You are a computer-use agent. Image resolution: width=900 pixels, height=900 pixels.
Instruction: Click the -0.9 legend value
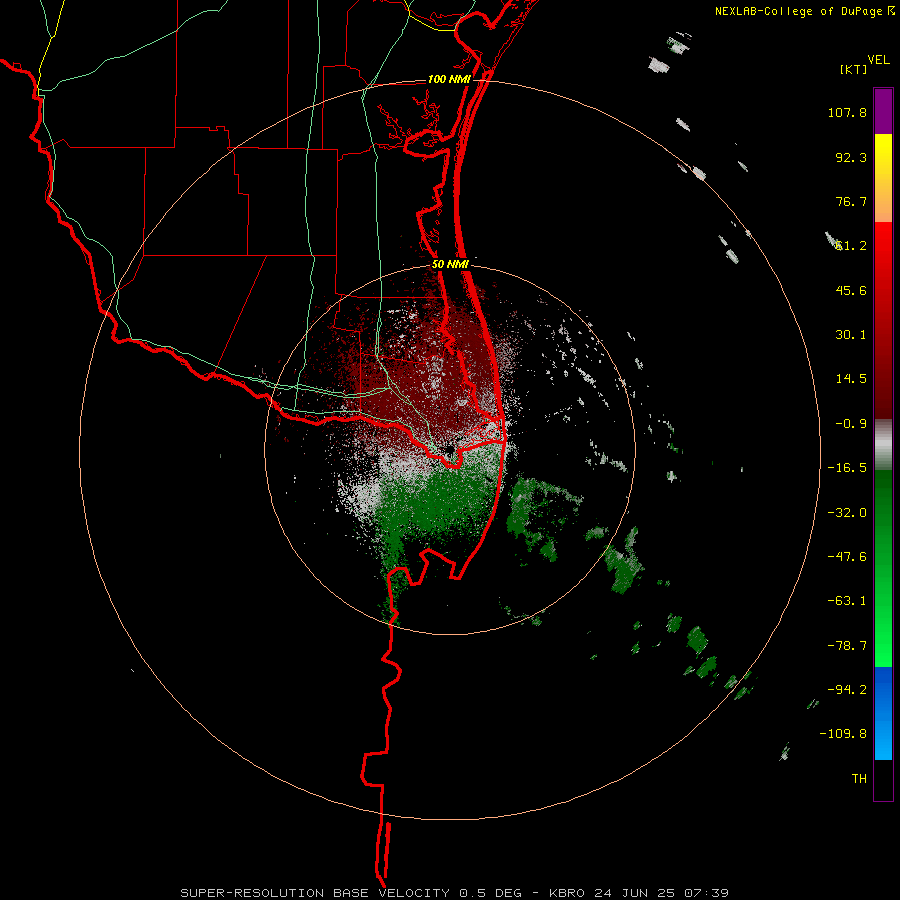[851, 424]
